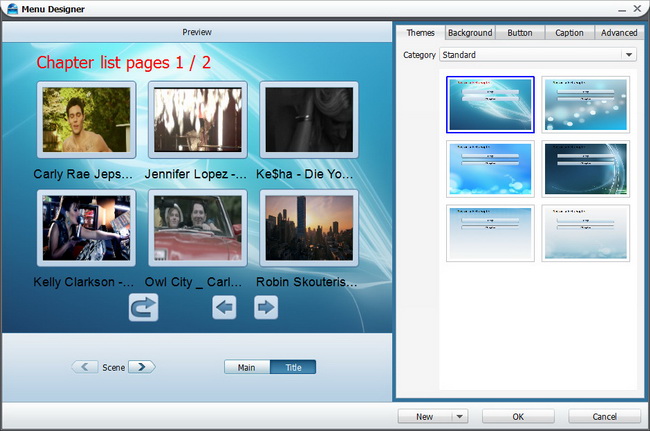Image resolution: width=650 pixels, height=431 pixels.
Task: Minimize the Menu Designer window
Action: pos(622,9)
